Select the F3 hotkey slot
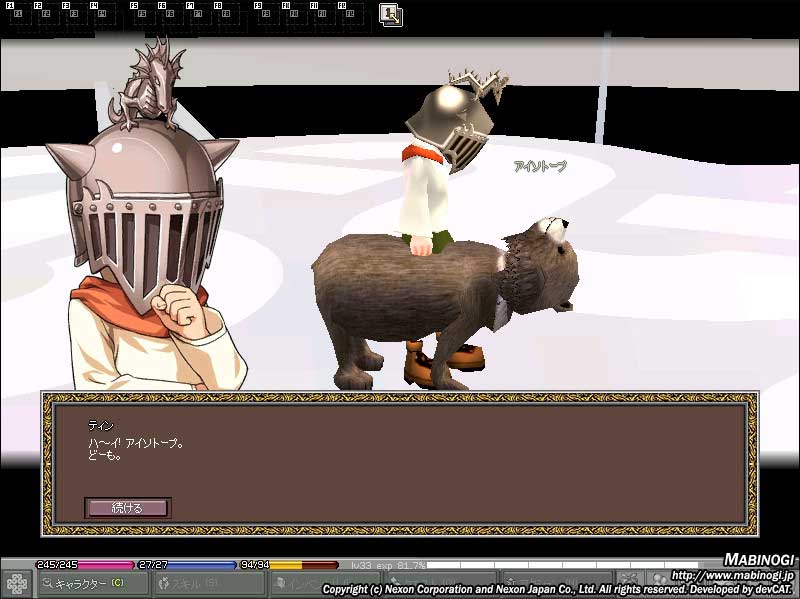 click(74, 14)
